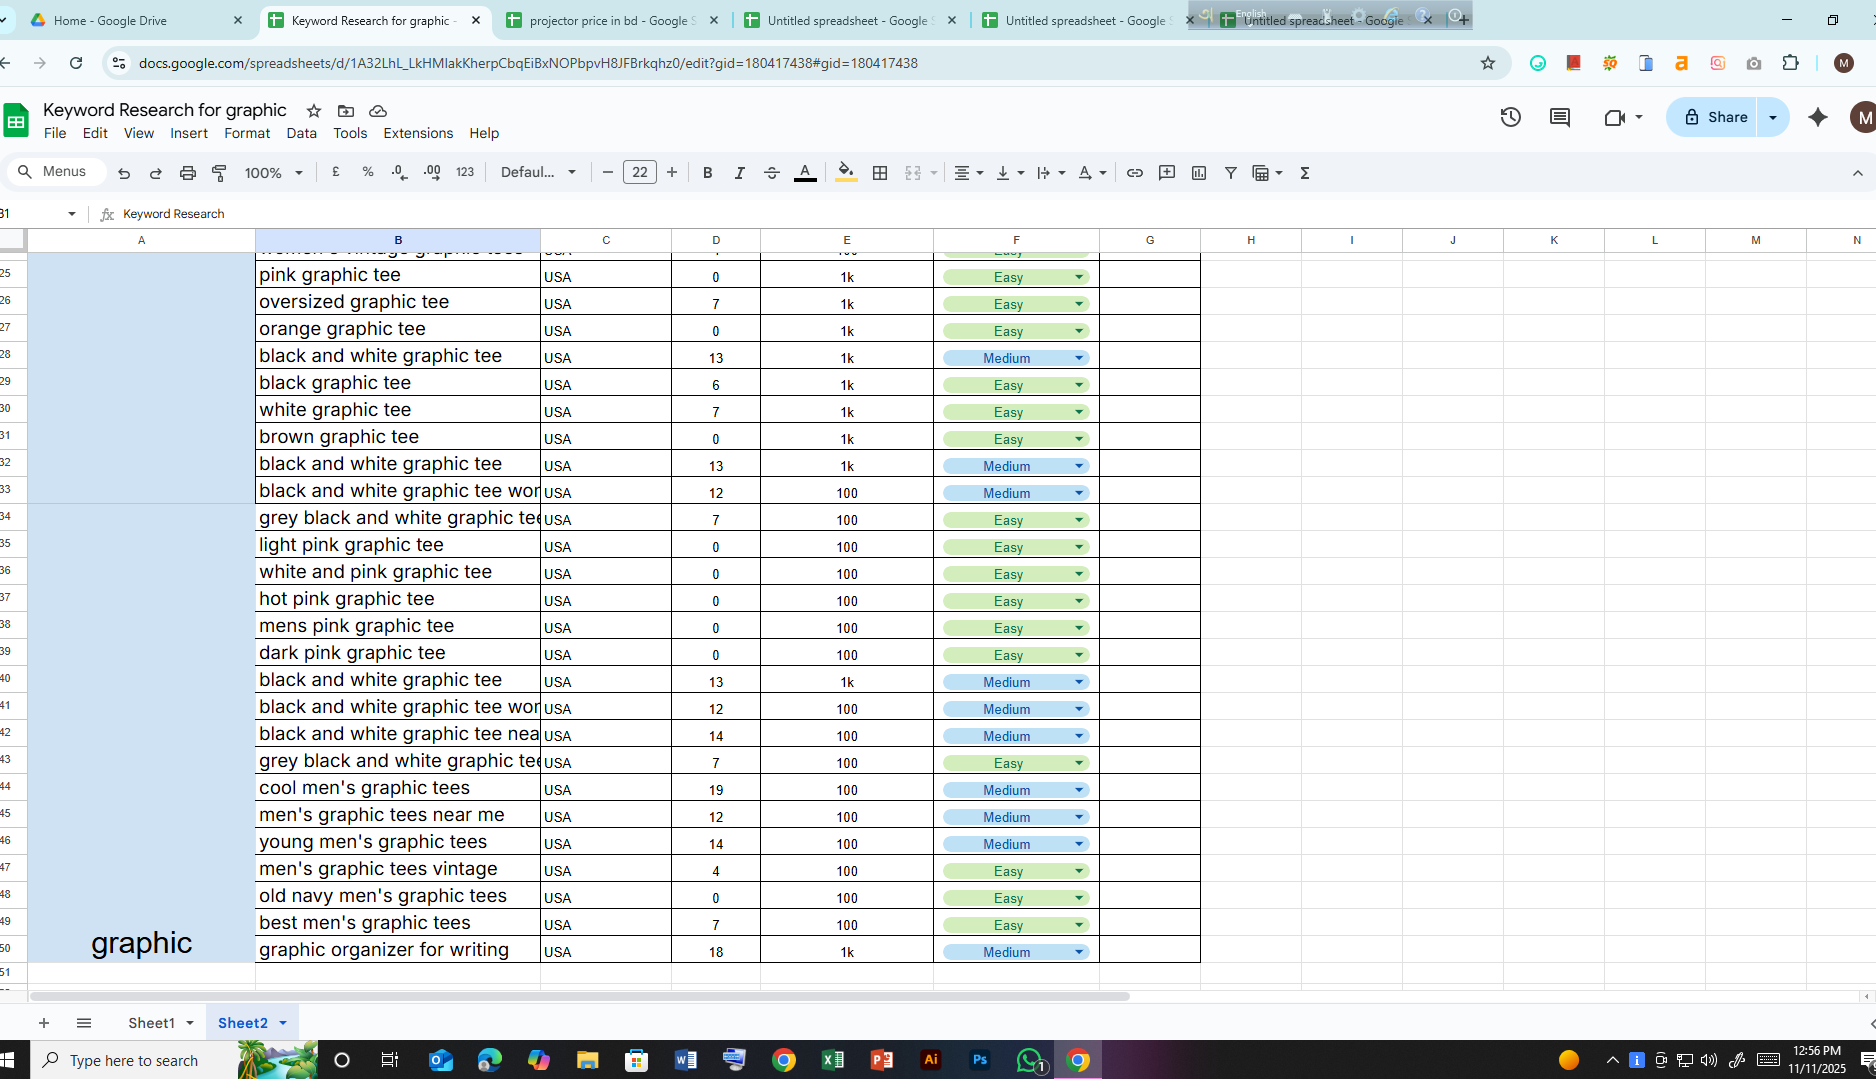The width and height of the screenshot is (1876, 1079).
Task: Open WhatsApp from the taskbar
Action: click(x=1029, y=1059)
